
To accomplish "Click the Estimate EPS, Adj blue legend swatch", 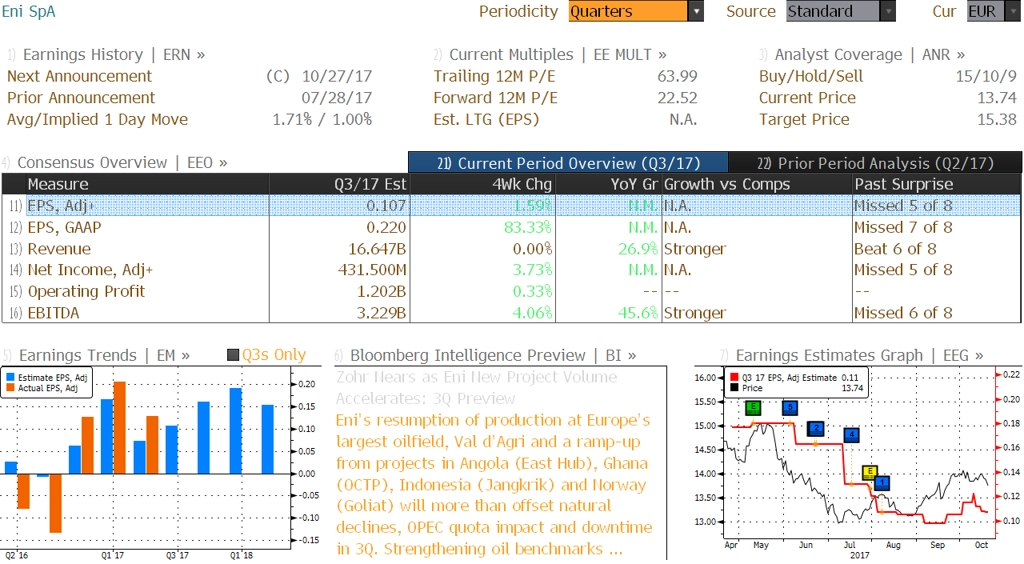I will coord(10,377).
